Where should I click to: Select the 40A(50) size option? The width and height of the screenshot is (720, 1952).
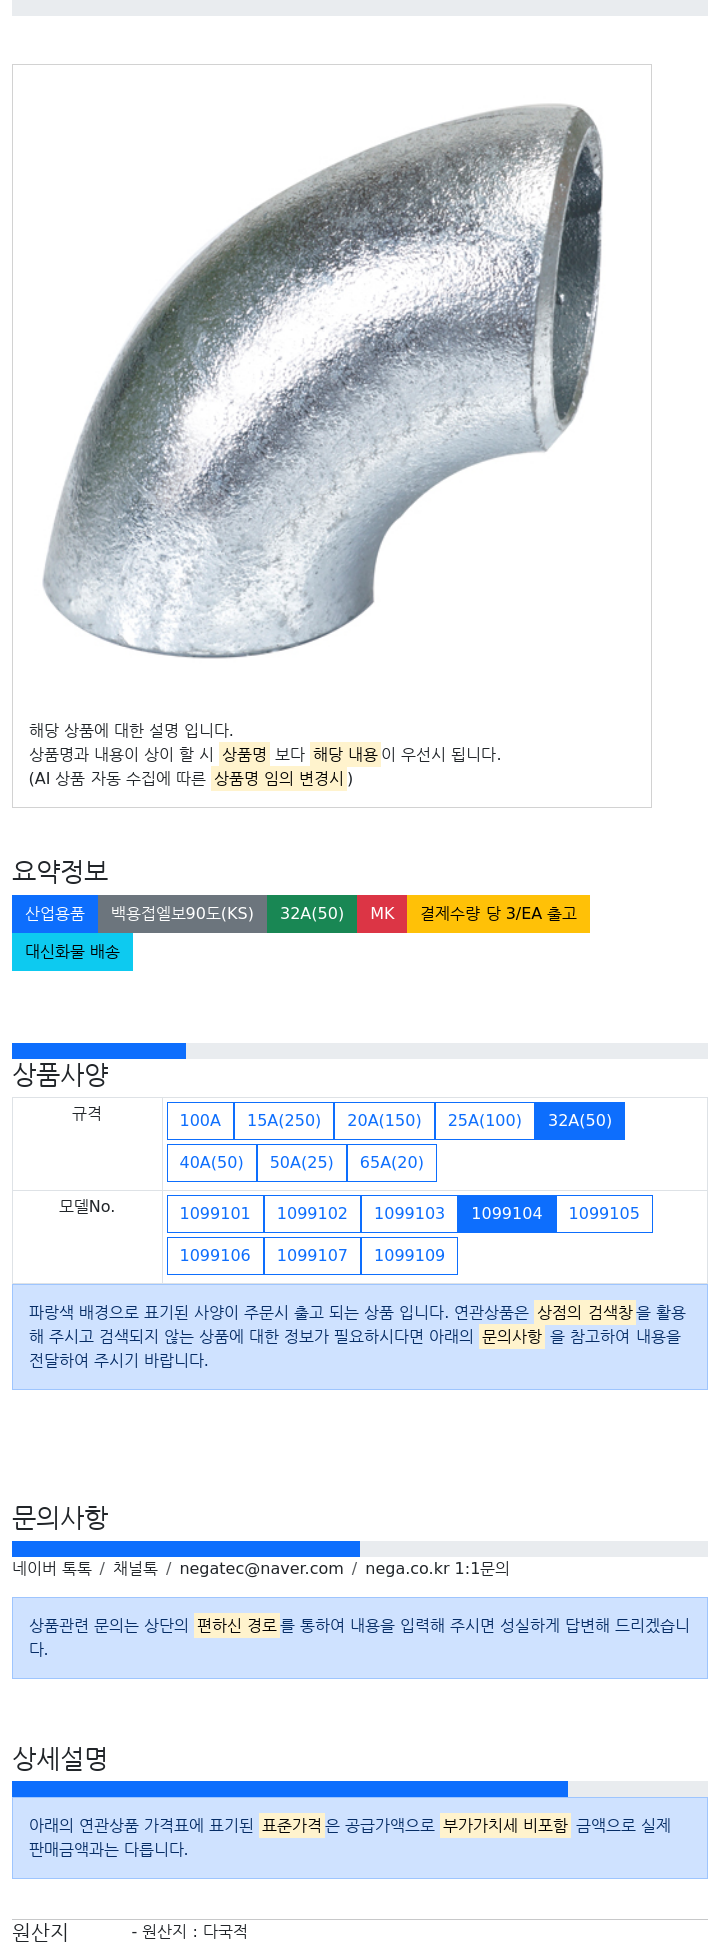[212, 1163]
